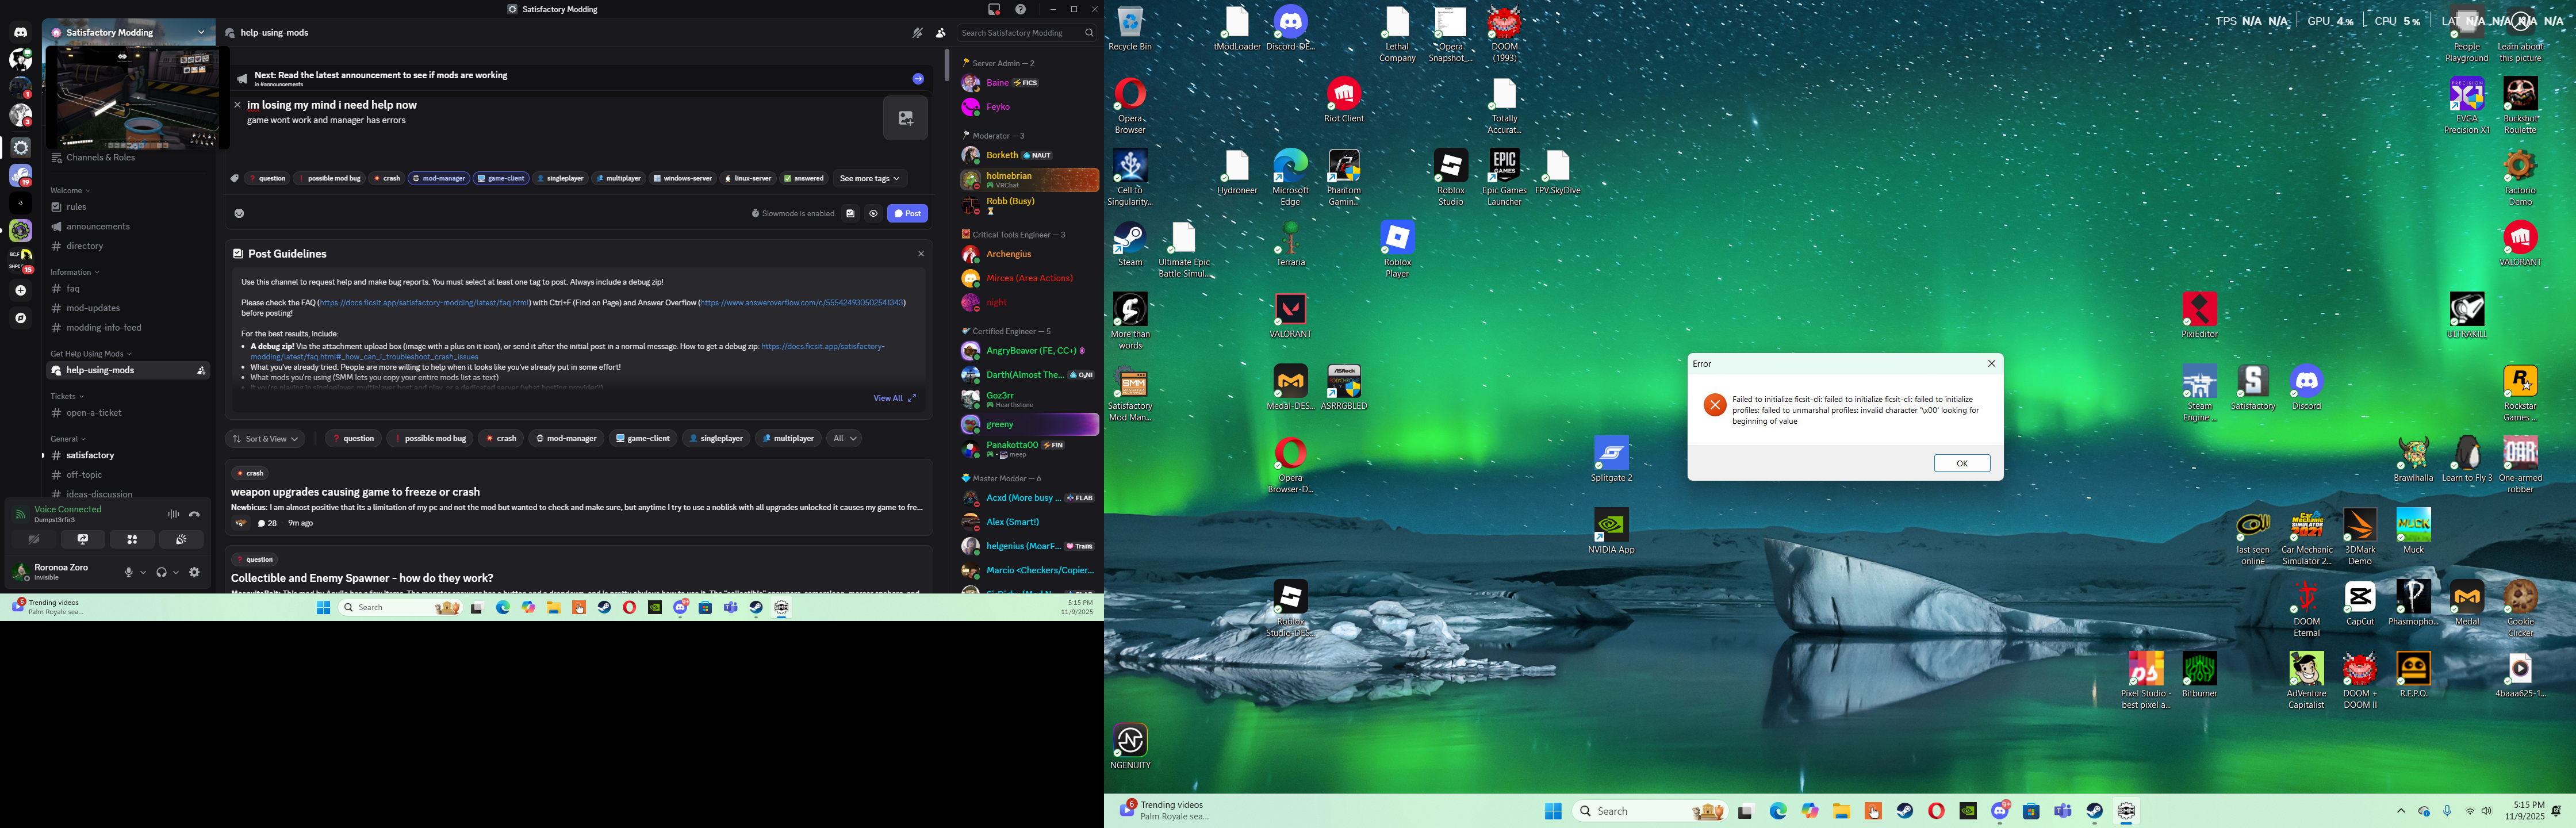The height and width of the screenshot is (828, 2576).
Task: Click the attach image upload box
Action: [x=905, y=119]
